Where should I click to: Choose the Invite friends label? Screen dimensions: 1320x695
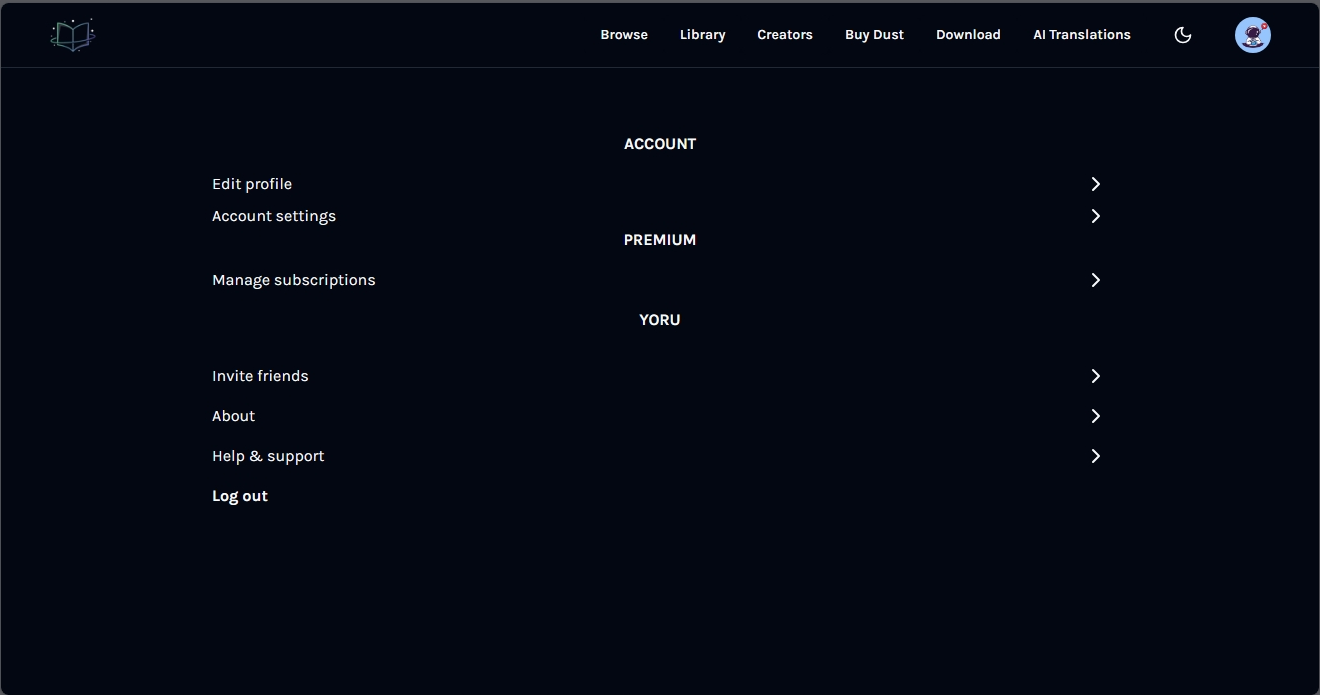pyautogui.click(x=260, y=376)
